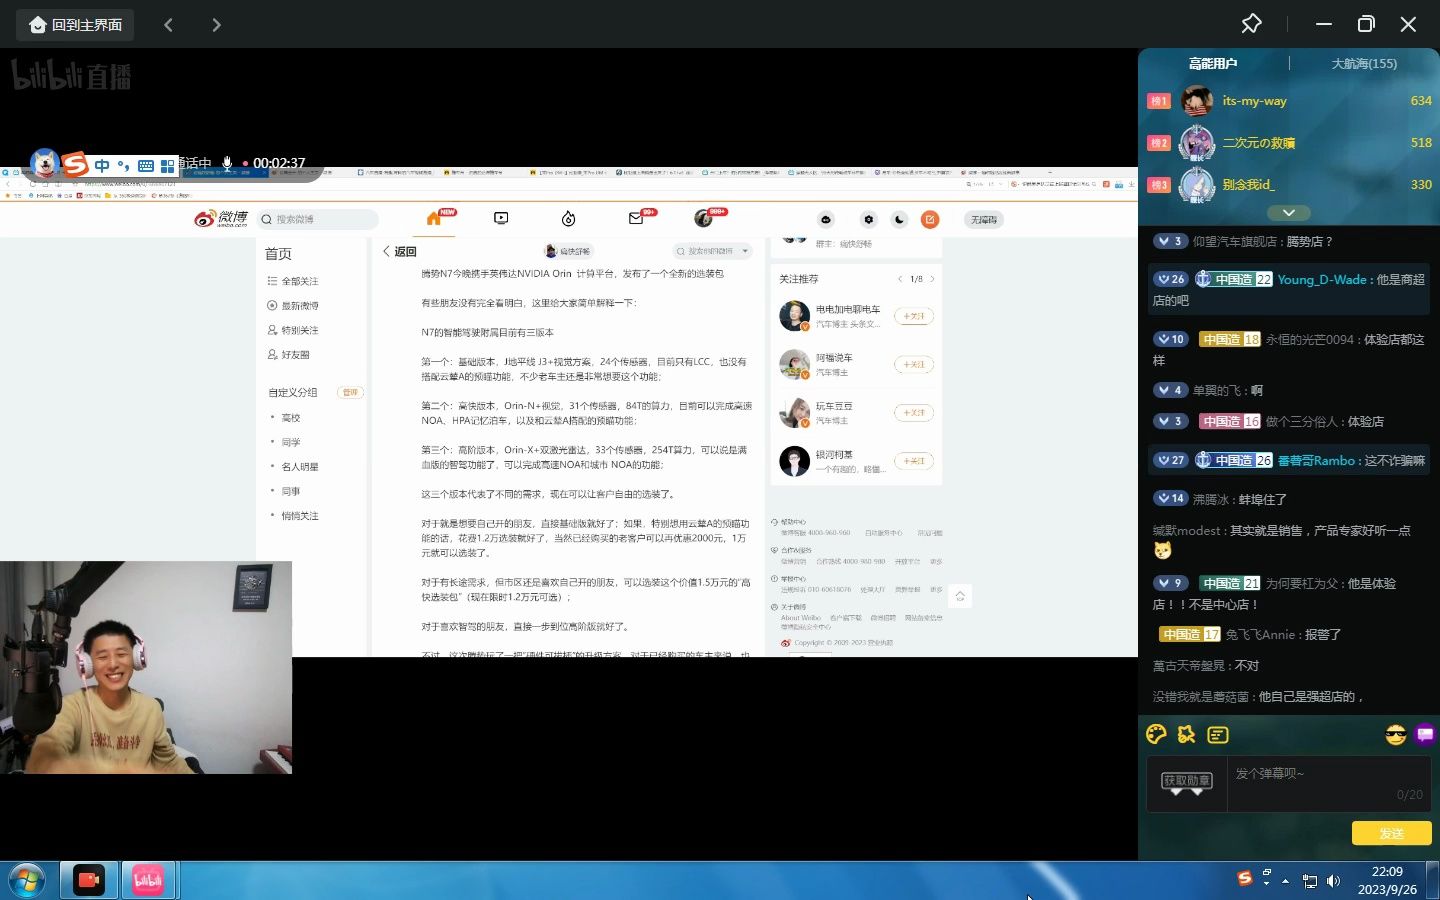Image resolution: width=1440 pixels, height=900 pixels.
Task: Pin the window with the pin icon
Action: tap(1251, 24)
